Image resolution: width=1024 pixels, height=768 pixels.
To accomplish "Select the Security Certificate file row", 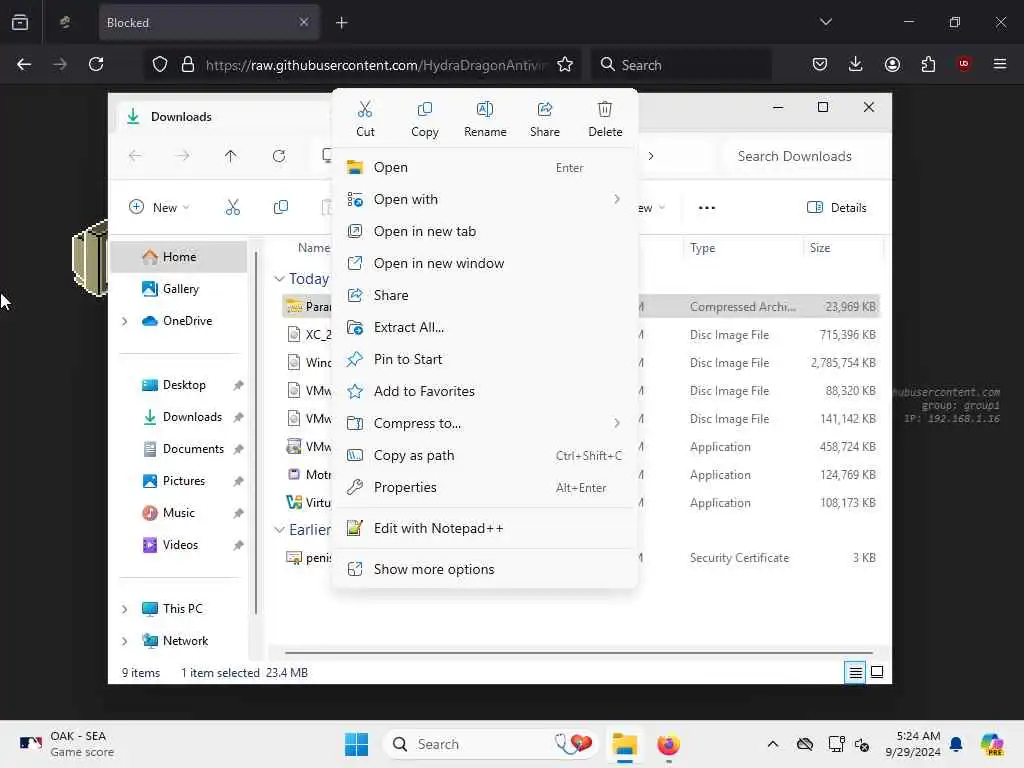I will pyautogui.click(x=582, y=558).
